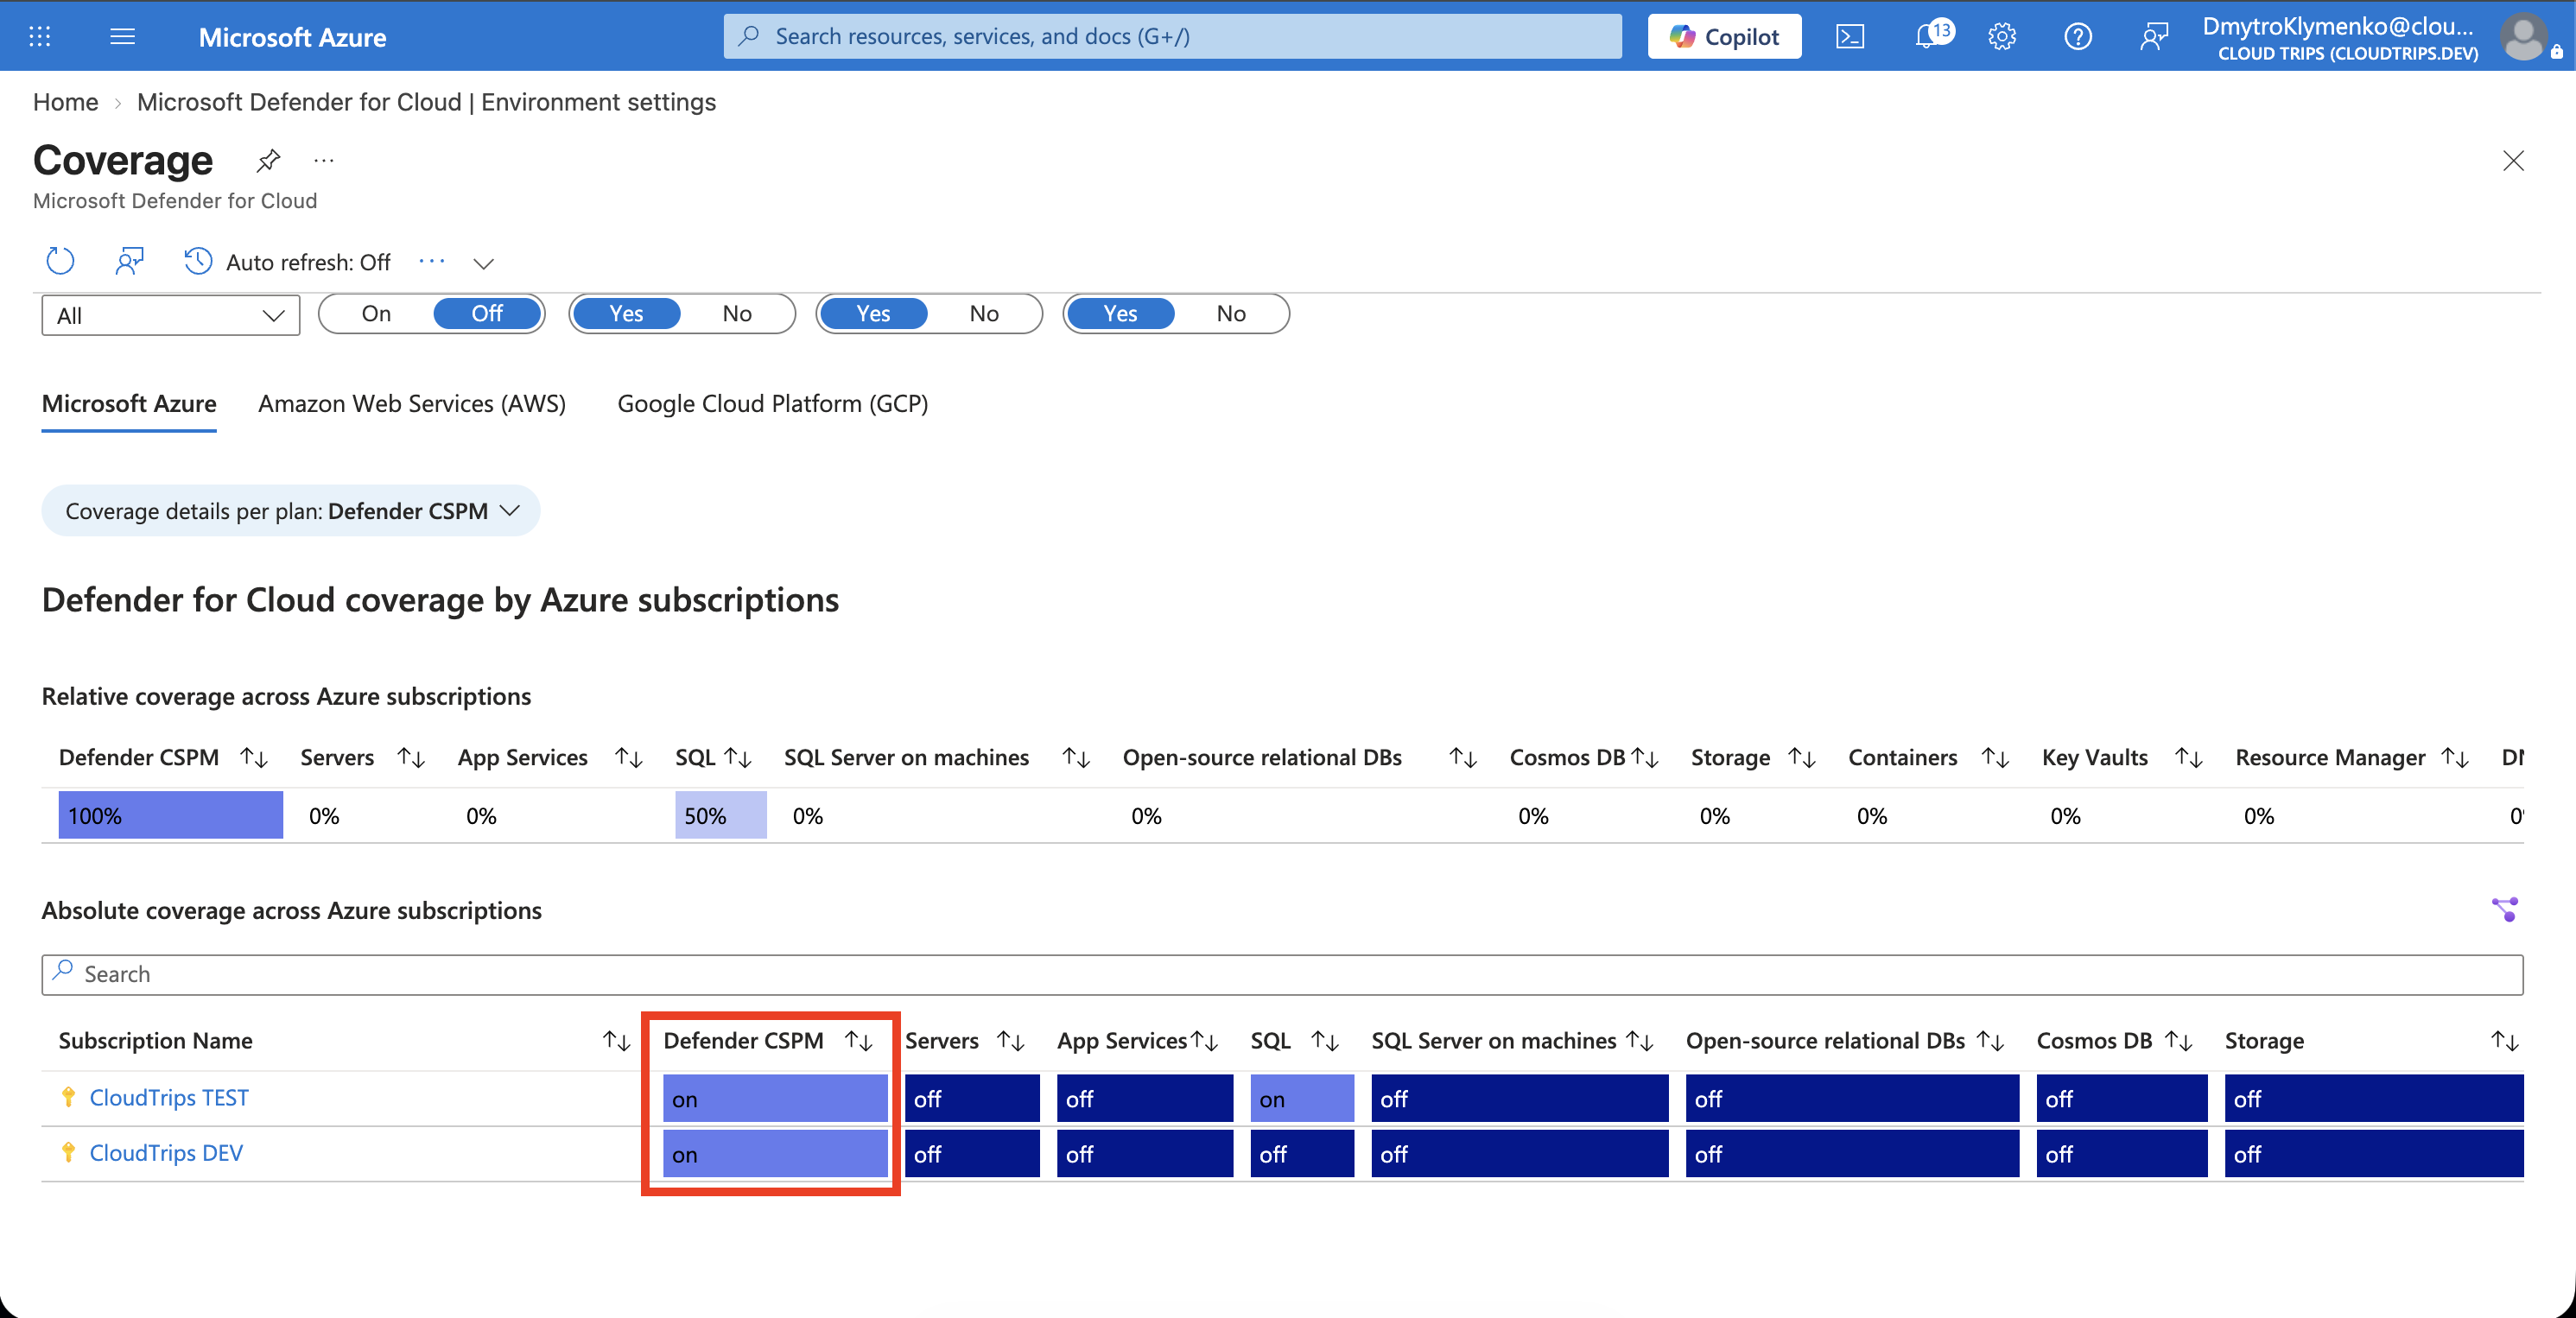Sort relative table by Defender CSPM
2576x1318 pixels.
(255, 758)
